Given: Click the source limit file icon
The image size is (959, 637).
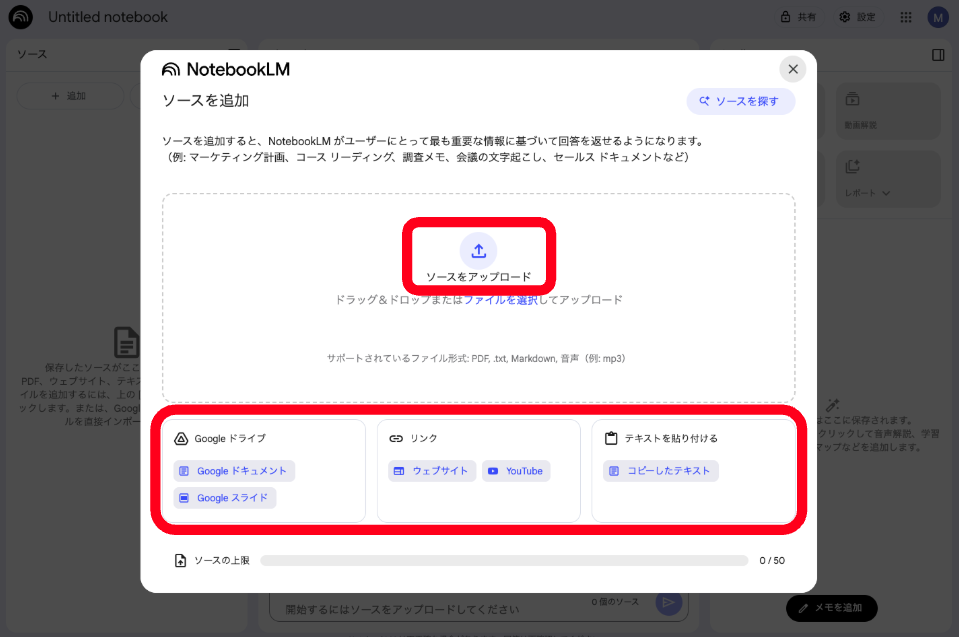Looking at the screenshot, I should (x=180, y=561).
